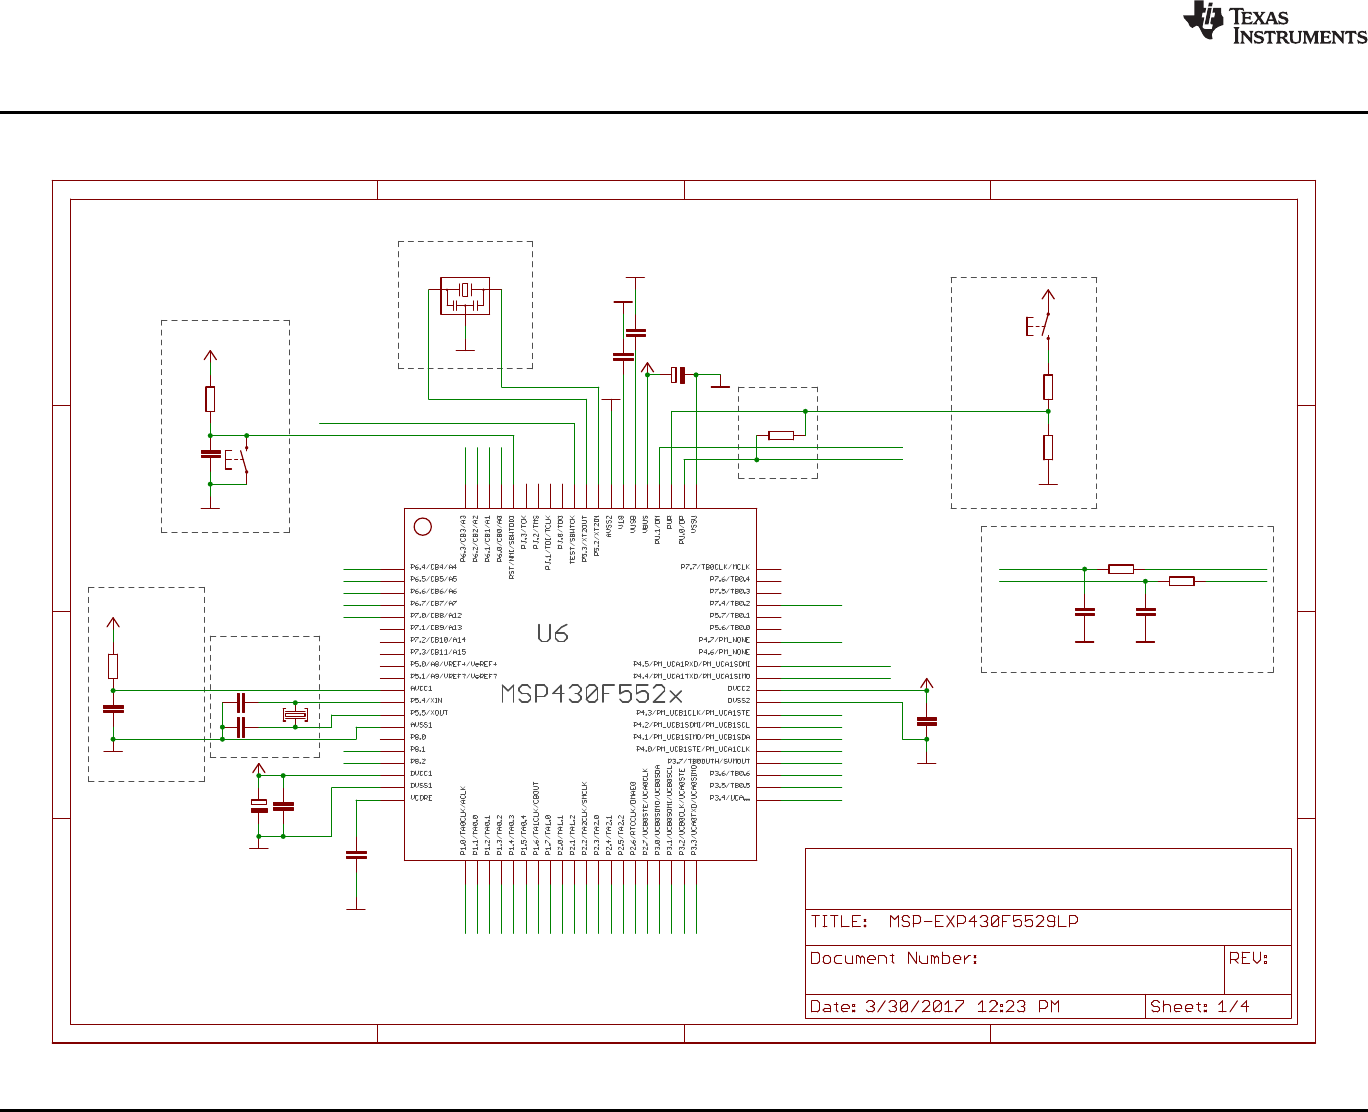The height and width of the screenshot is (1112, 1368).
Task: Click the resistor in the small center dashed box
Action: pos(781,435)
